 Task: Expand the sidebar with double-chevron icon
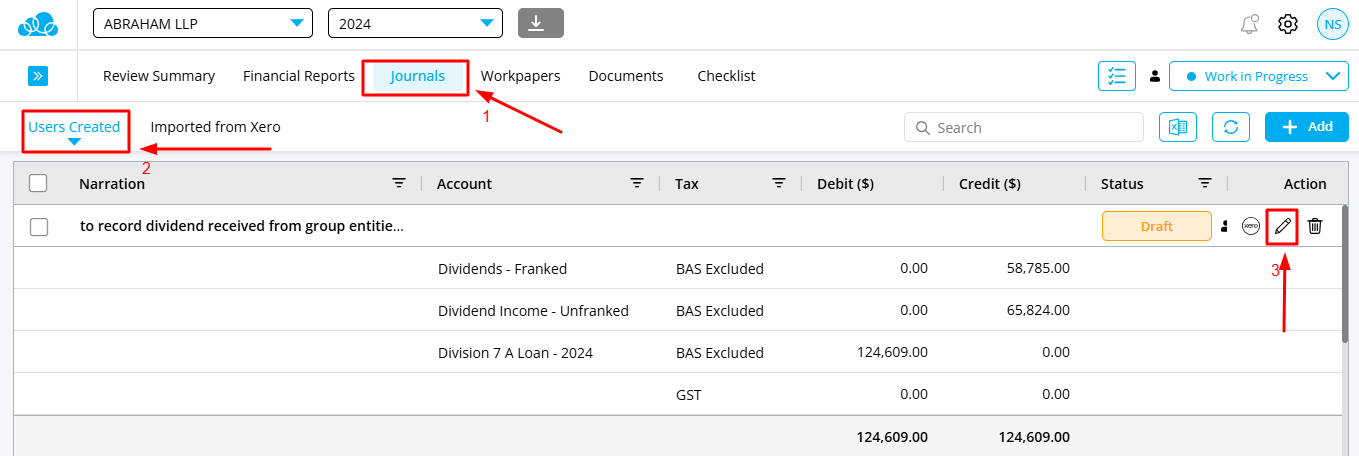coord(38,76)
